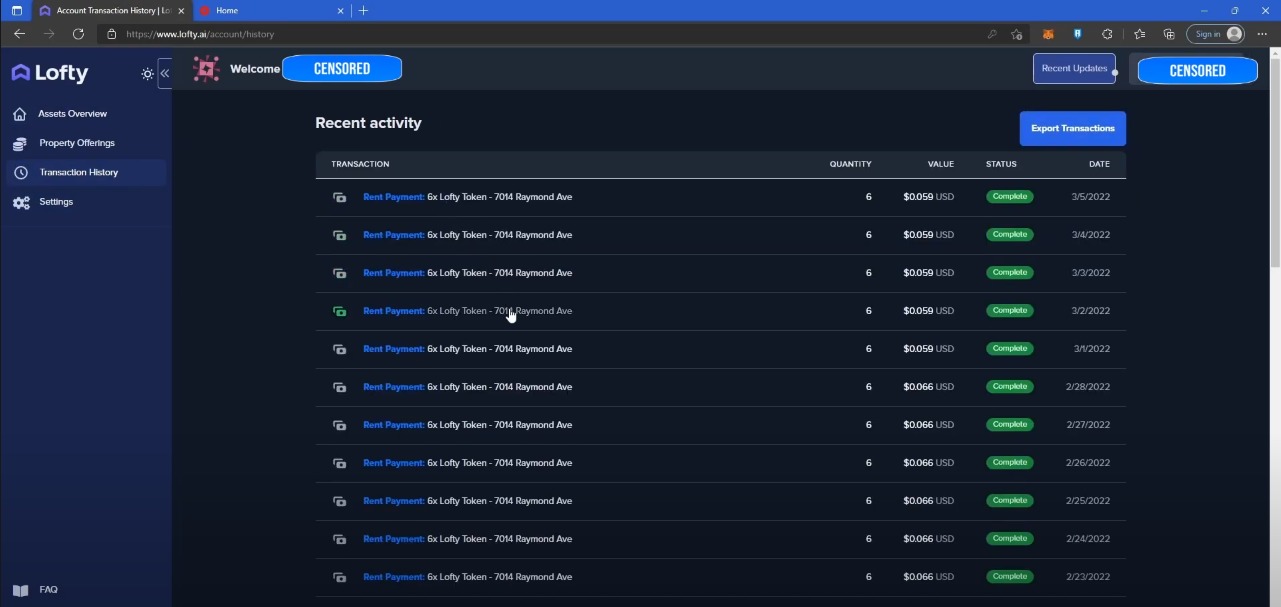Screen dimensions: 1281x607
Task: Open Rent Payment link dated 3/3/2022
Action: (394, 273)
